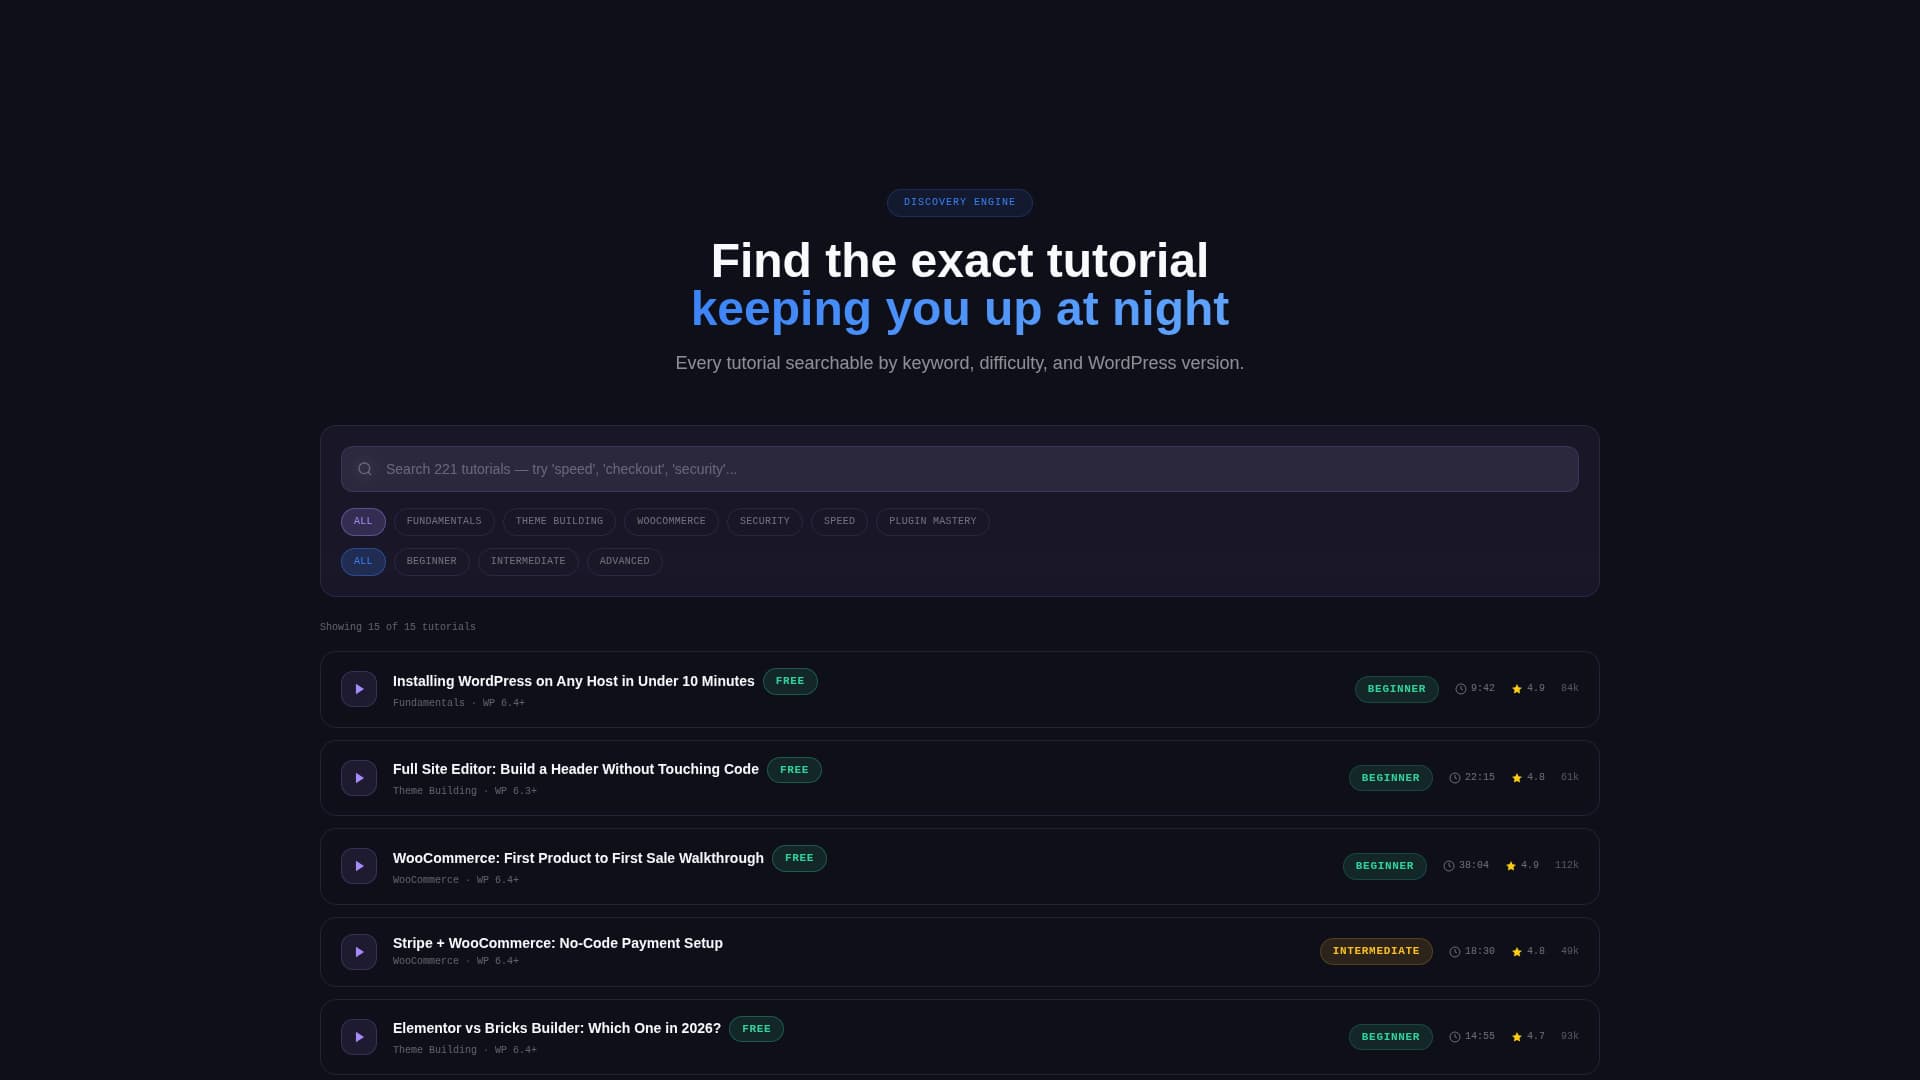
Task: Click the clock icon showing 9:42 duration
Action: click(1459, 688)
